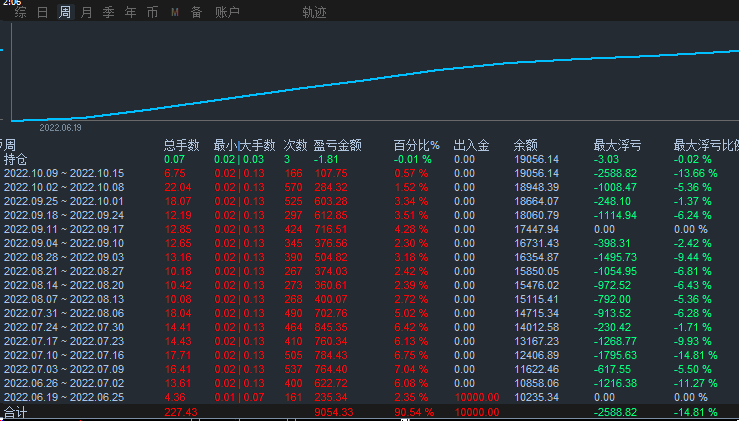
Task: Select the 2022.10.02 ~ 2022.10.08 week row
Action: click(370, 187)
